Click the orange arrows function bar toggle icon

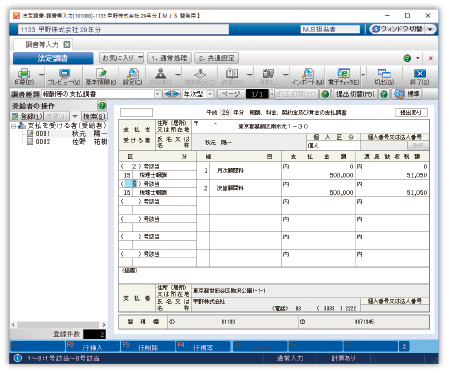click(404, 347)
